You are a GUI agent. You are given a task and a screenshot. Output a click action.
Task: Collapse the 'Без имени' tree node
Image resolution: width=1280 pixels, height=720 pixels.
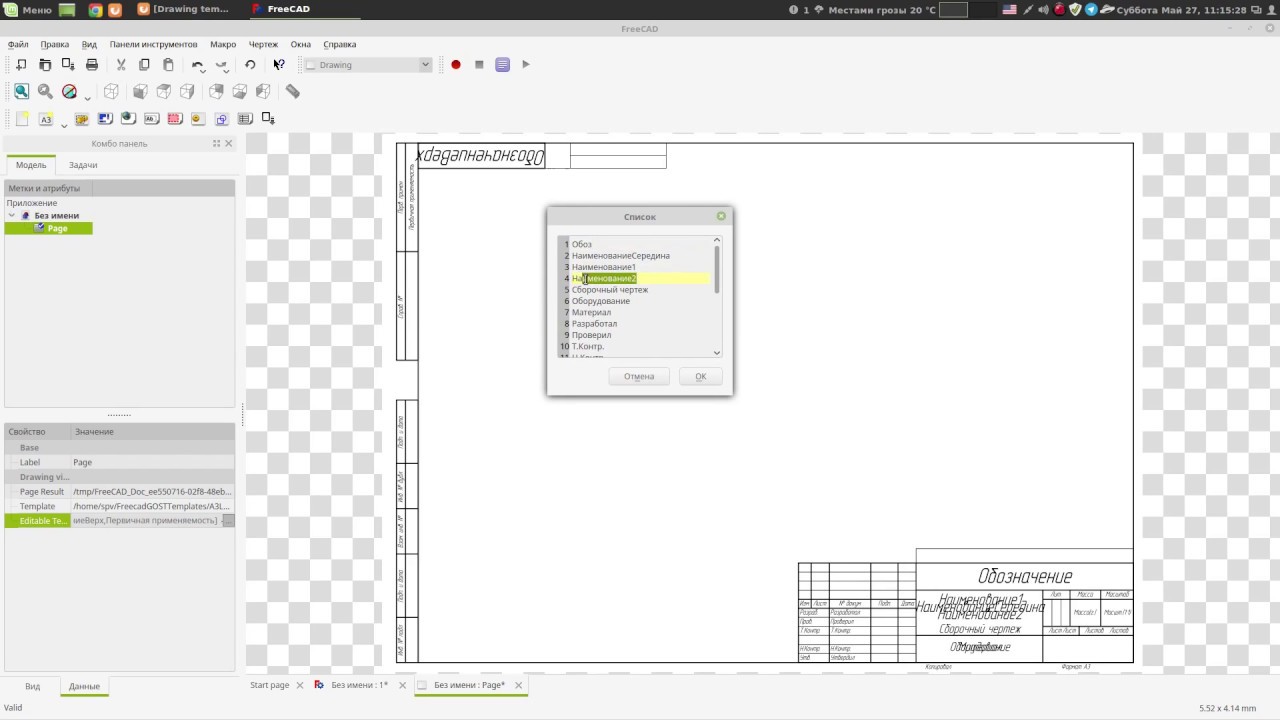pos(12,215)
